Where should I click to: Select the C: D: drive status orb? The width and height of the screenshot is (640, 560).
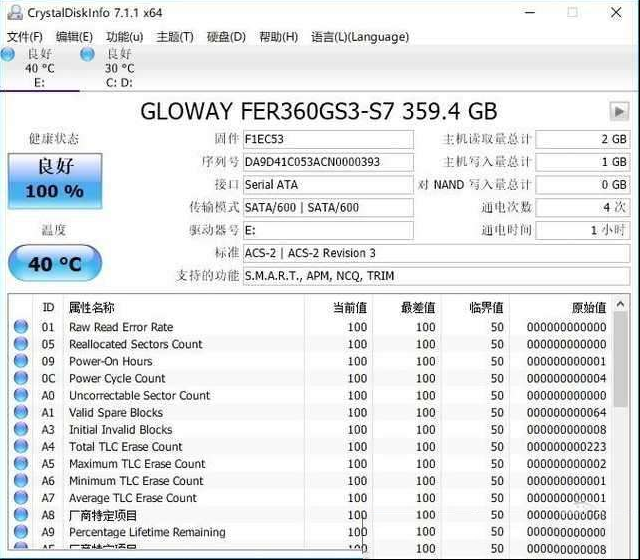point(87,54)
